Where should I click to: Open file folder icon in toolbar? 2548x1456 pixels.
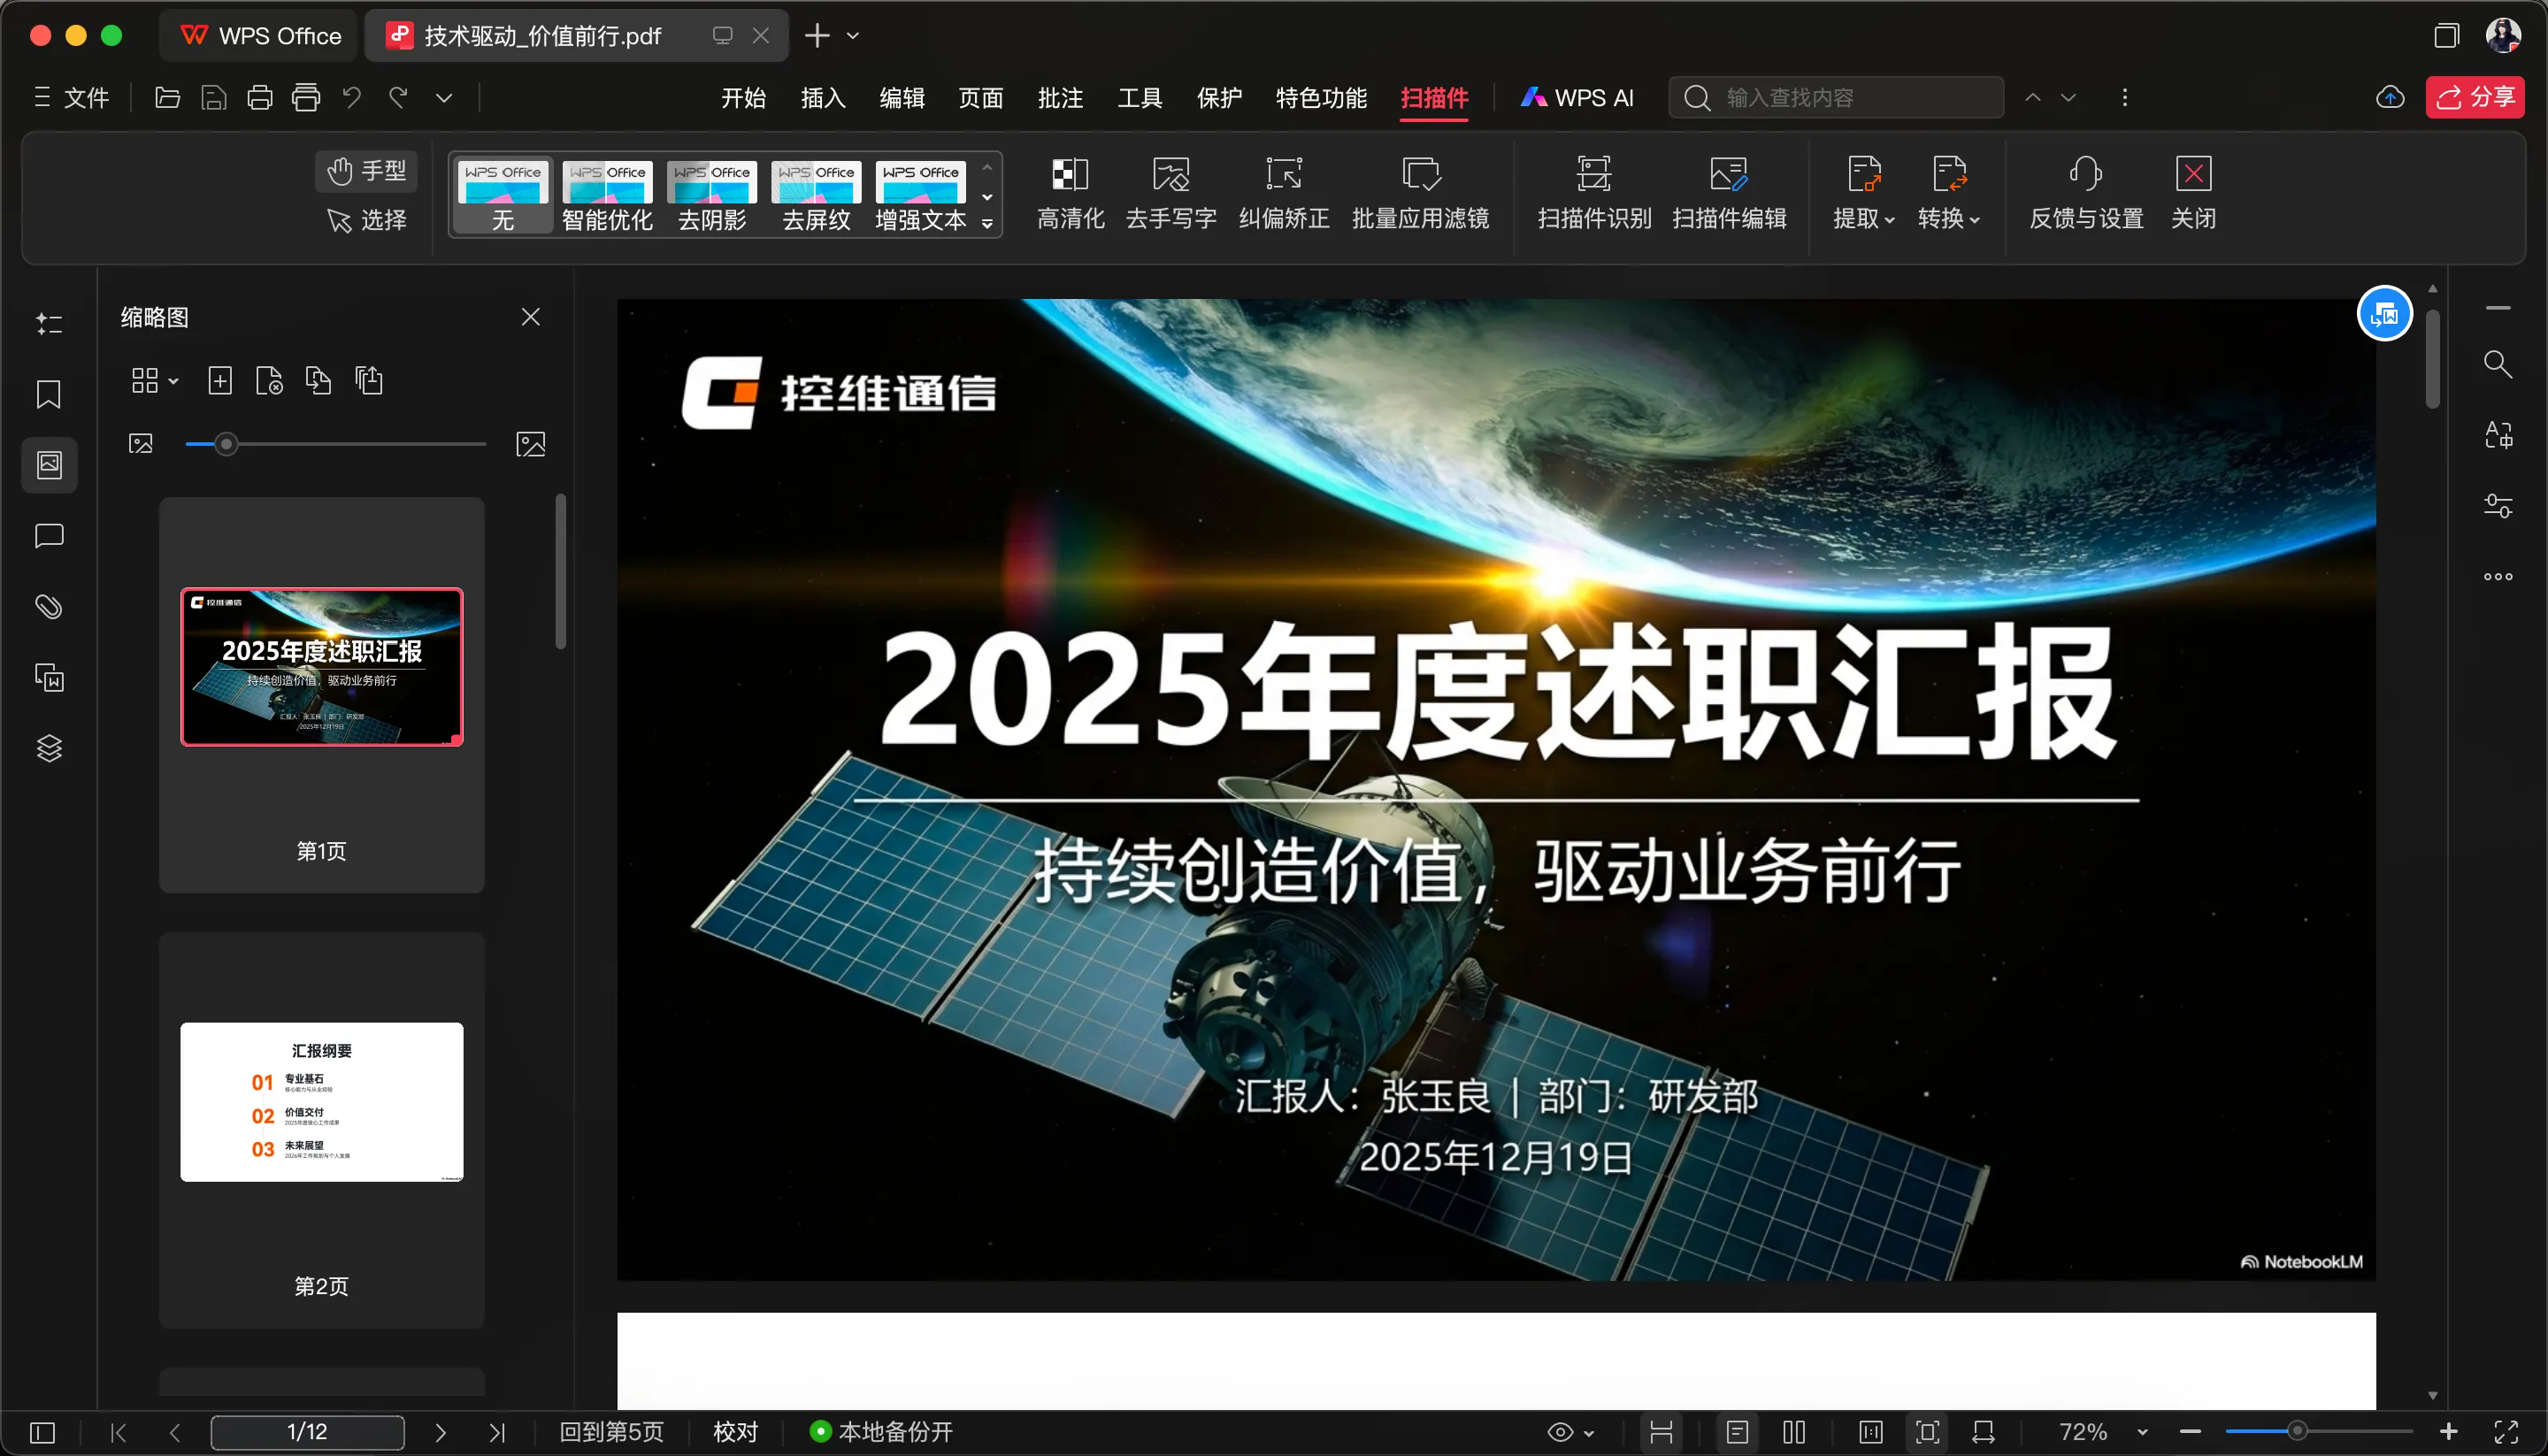point(167,97)
